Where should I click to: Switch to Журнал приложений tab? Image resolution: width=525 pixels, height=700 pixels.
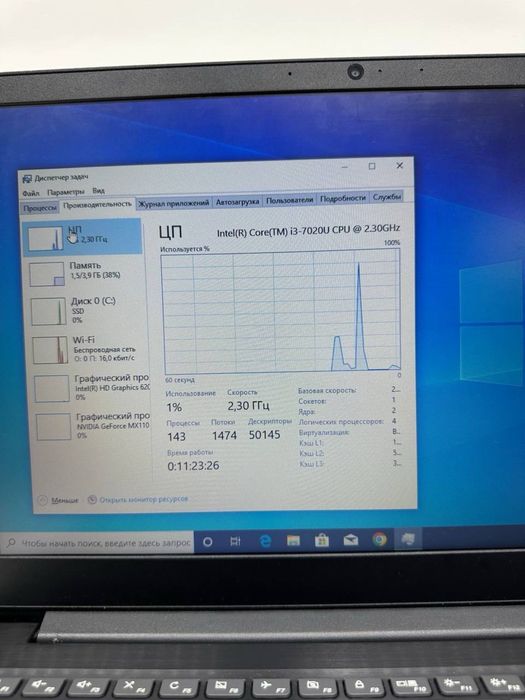173,203
